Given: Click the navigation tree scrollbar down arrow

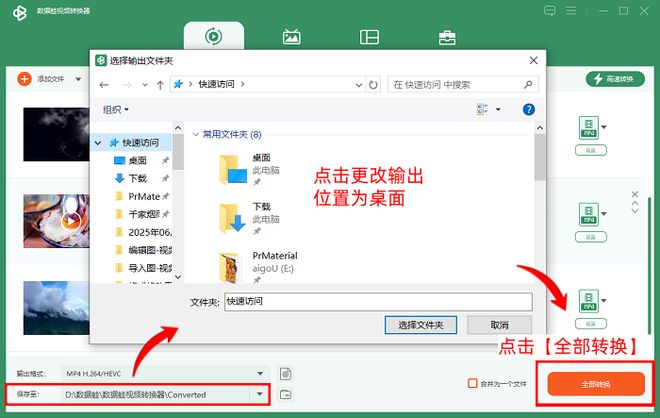Looking at the screenshot, I should 178,277.
